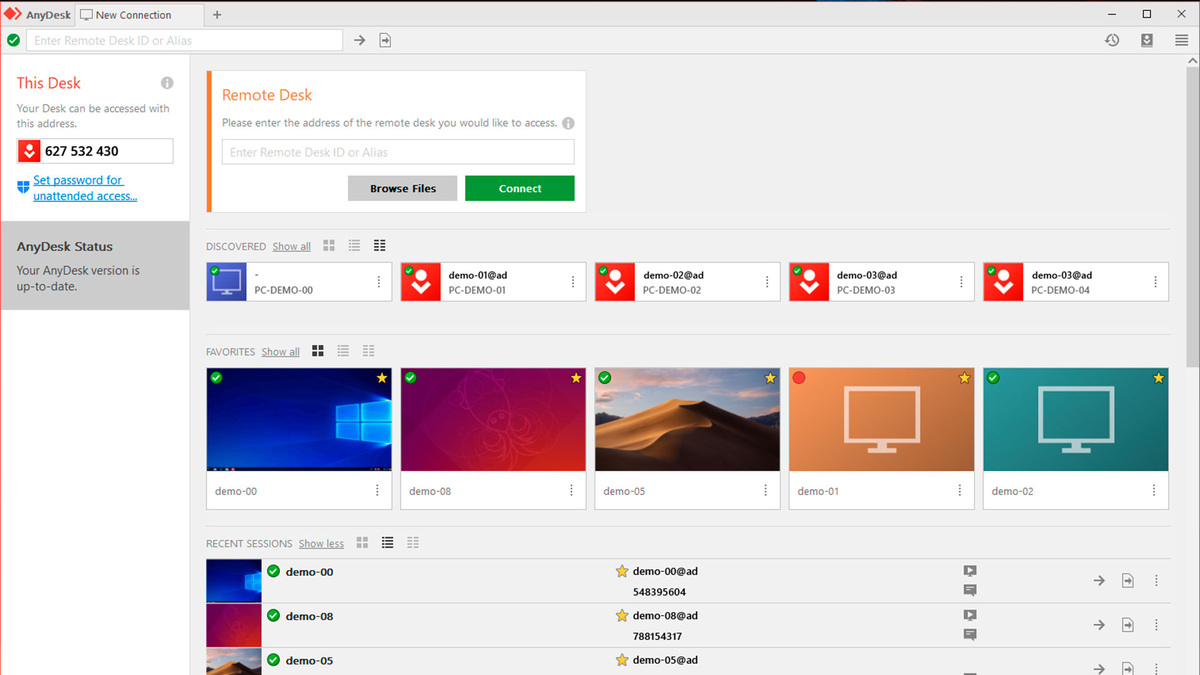Open the demo-00 Windows desktop thumbnail
The width and height of the screenshot is (1200, 675).
point(298,420)
